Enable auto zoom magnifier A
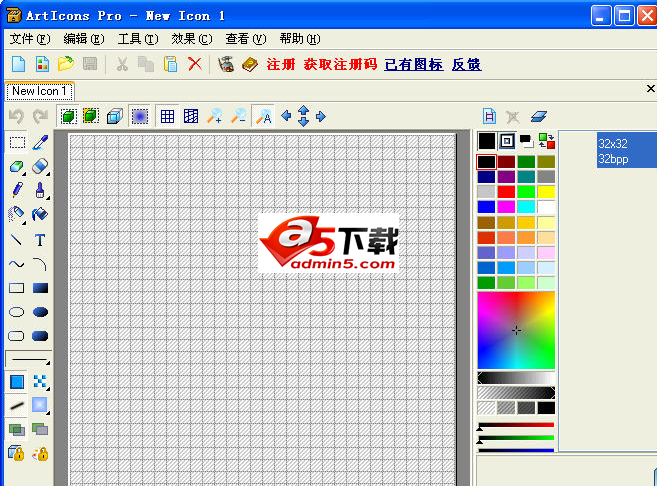 click(264, 116)
